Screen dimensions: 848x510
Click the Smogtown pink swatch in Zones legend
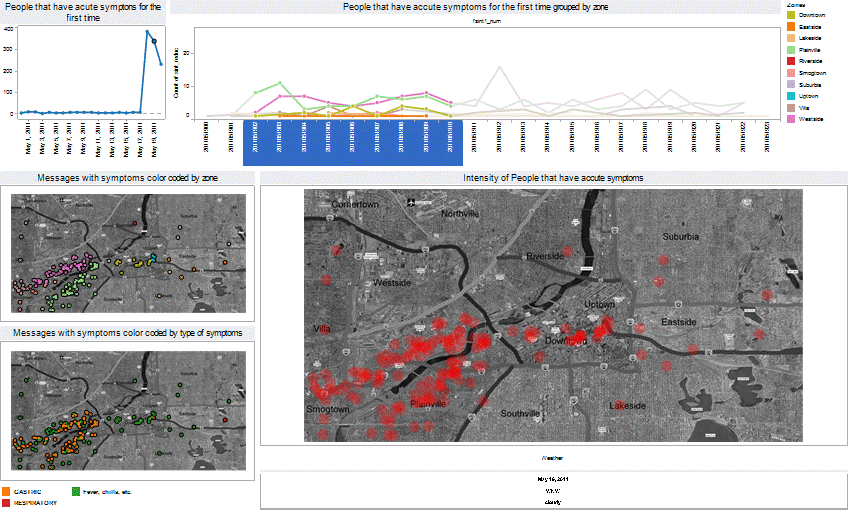point(791,73)
